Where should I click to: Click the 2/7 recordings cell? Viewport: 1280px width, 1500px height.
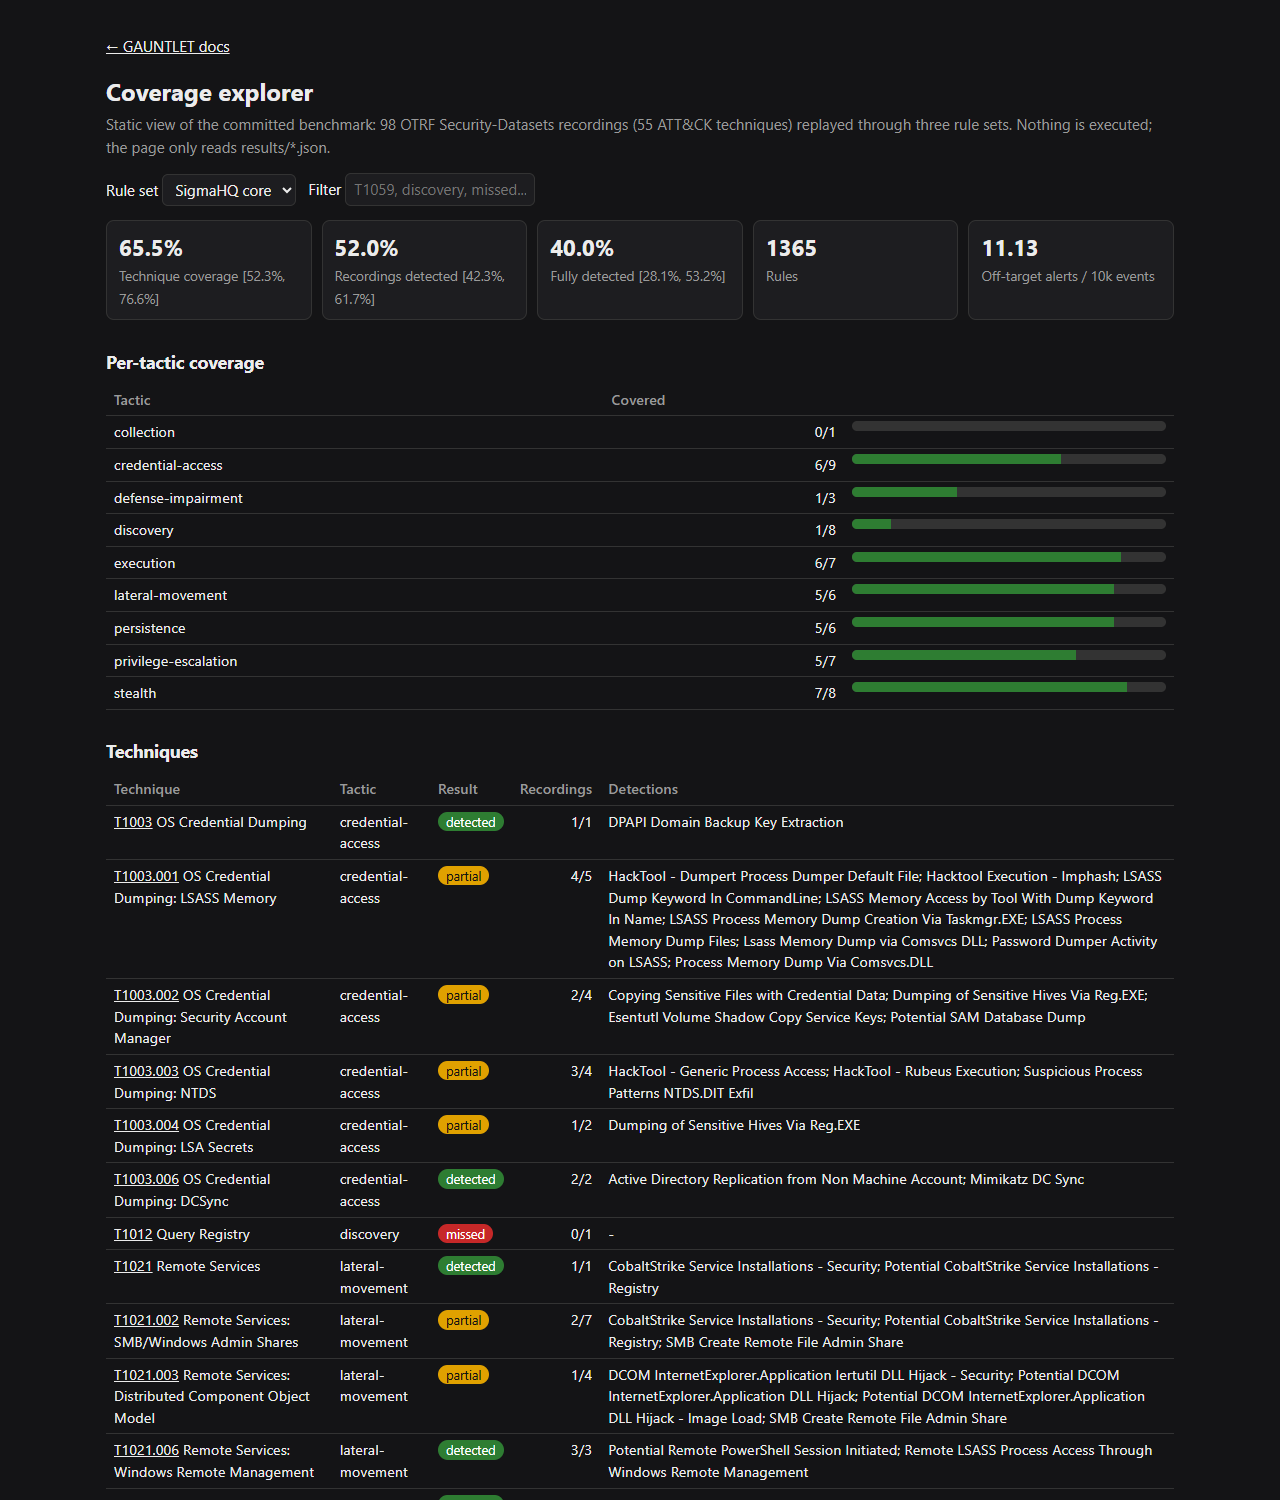581,1320
